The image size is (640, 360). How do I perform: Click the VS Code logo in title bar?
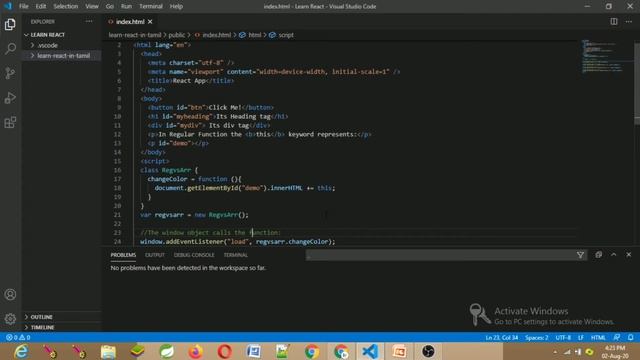click(x=8, y=6)
